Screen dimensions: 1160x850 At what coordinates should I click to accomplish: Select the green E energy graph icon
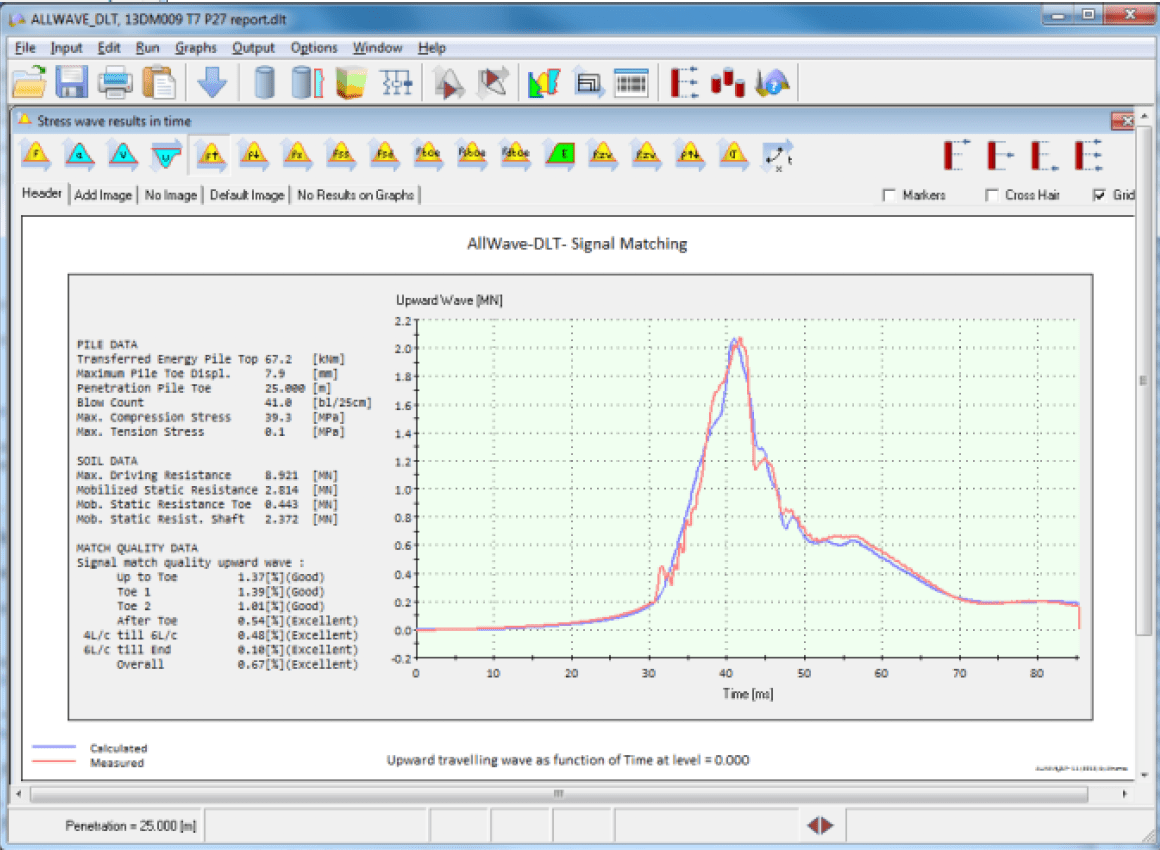coord(562,155)
